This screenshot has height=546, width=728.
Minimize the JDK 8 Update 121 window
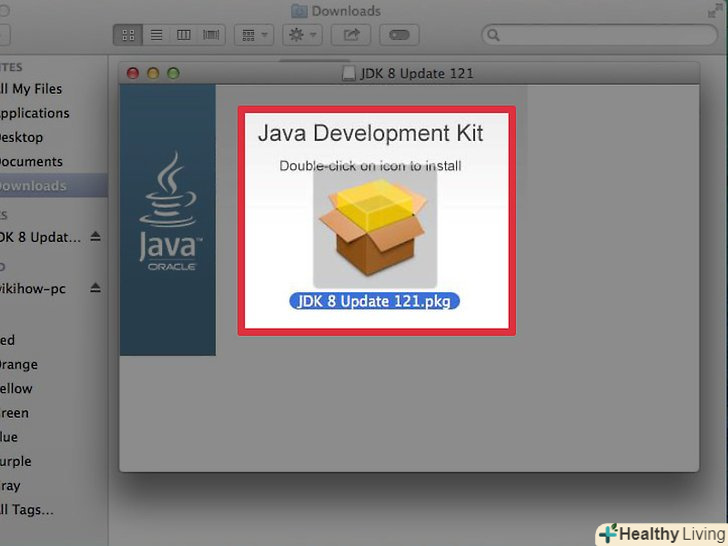(x=153, y=73)
